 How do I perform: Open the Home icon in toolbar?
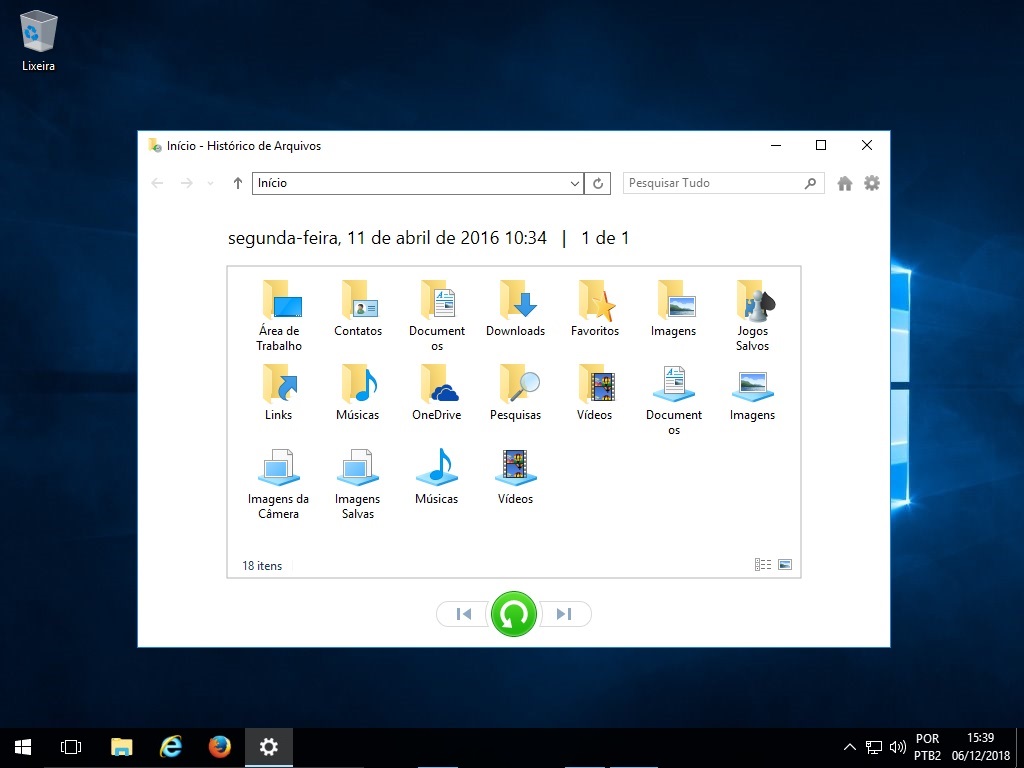tap(845, 183)
